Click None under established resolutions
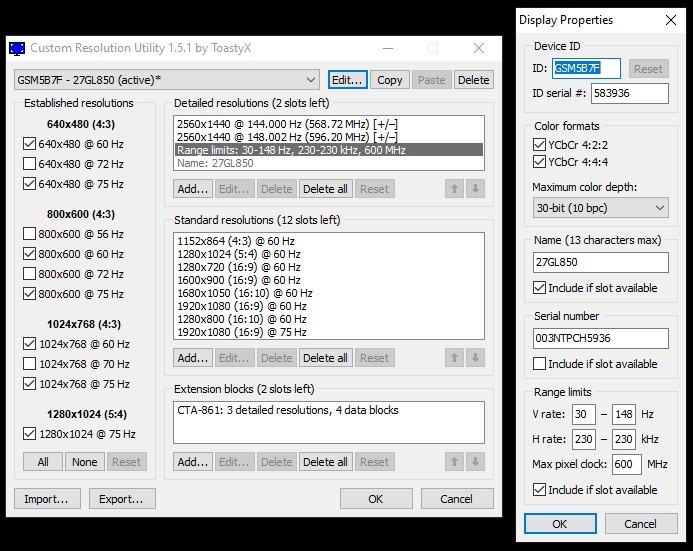Viewport: 693px width, 551px height. coord(85,462)
